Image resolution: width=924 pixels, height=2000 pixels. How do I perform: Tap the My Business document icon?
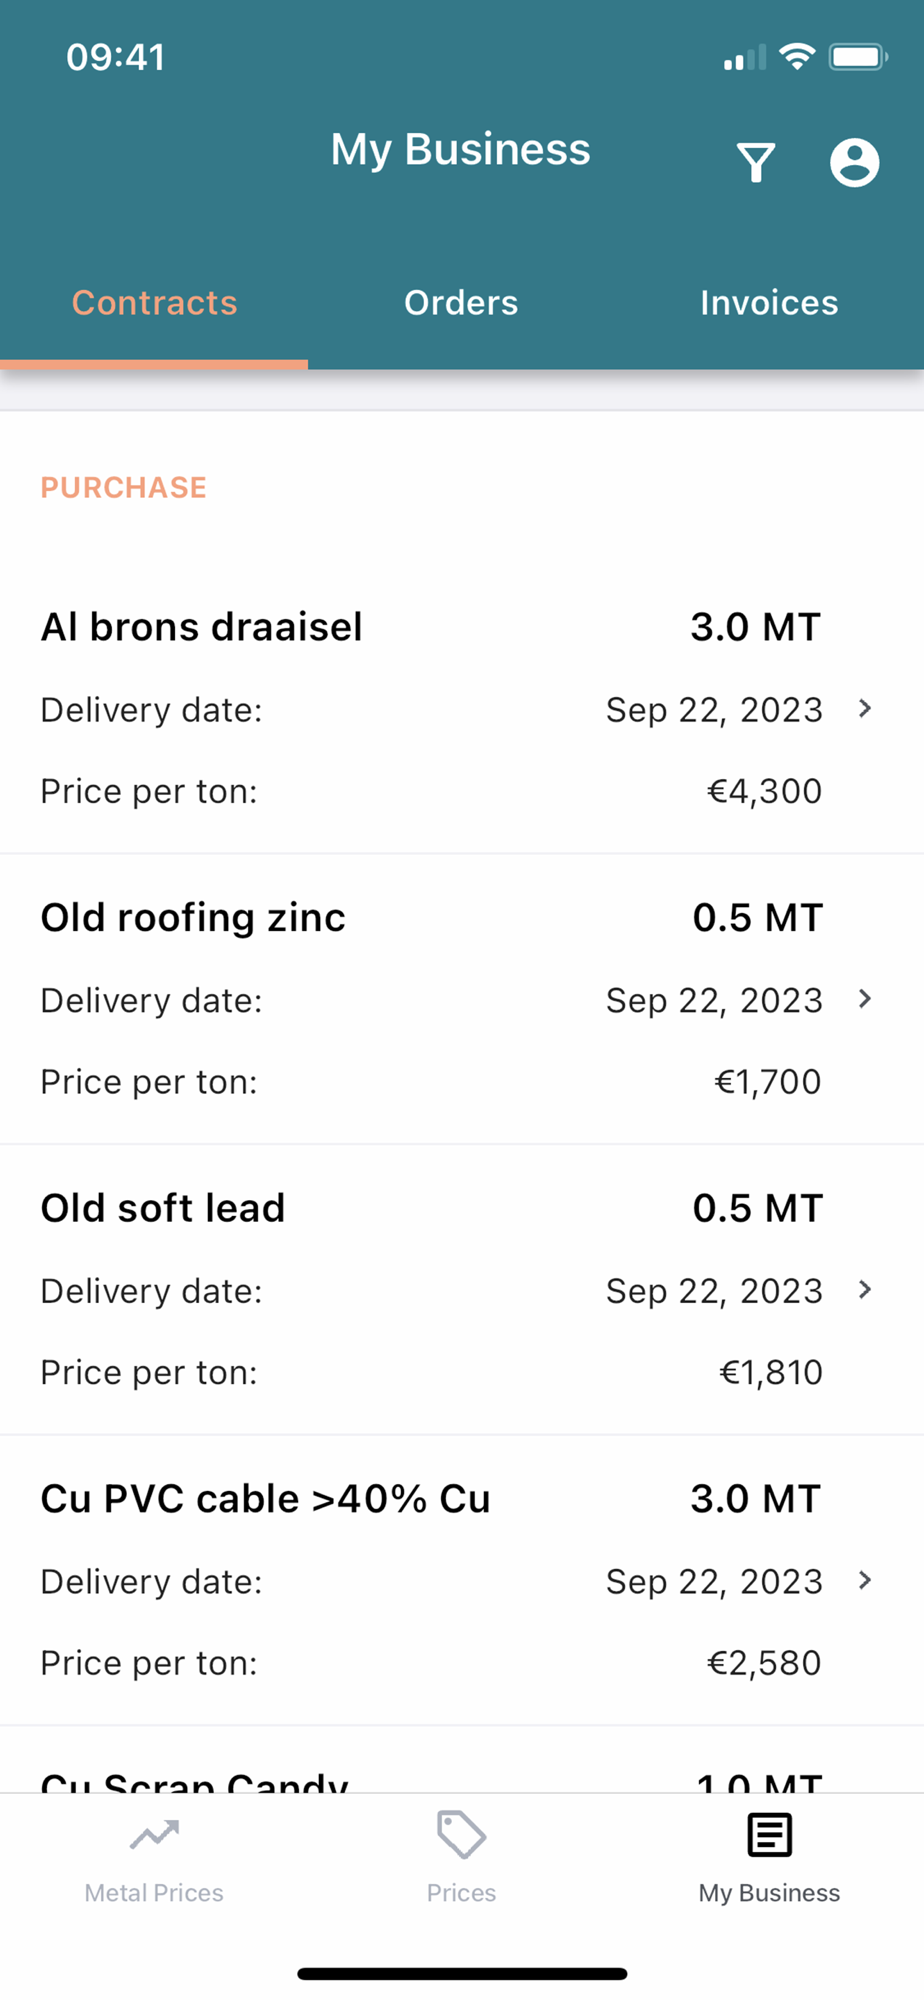pos(769,1835)
